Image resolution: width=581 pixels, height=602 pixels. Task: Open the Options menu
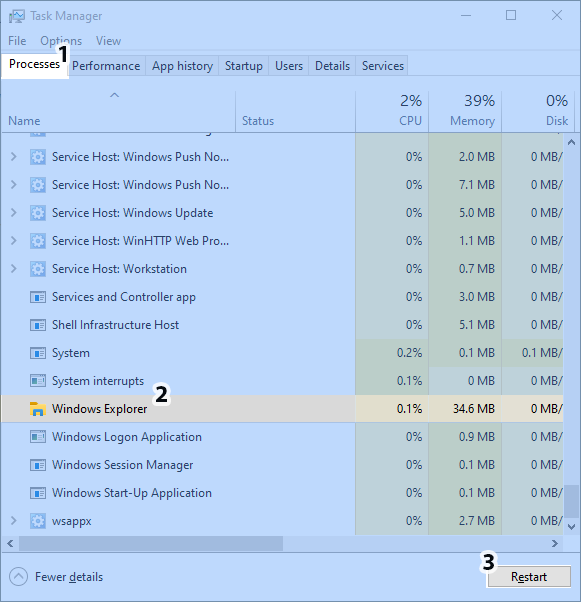61,41
